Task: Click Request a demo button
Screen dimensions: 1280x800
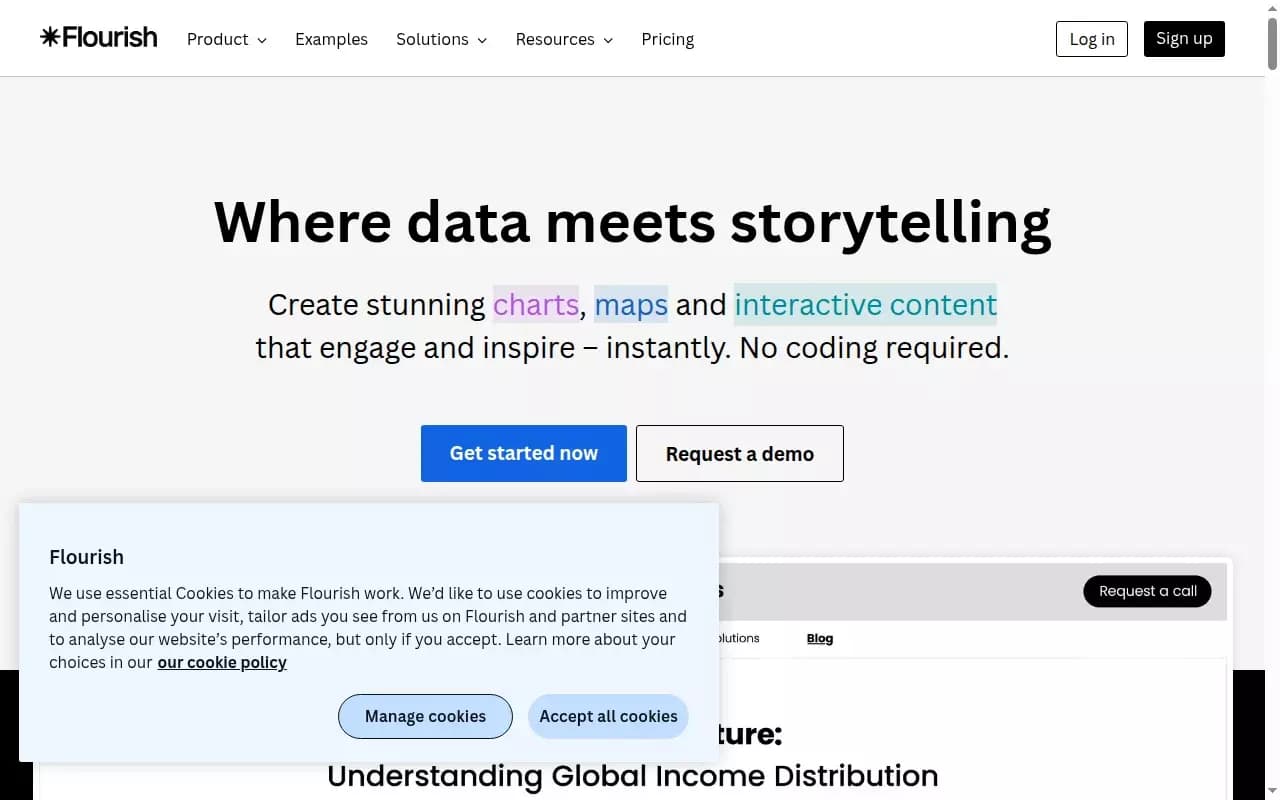Action: [x=740, y=453]
